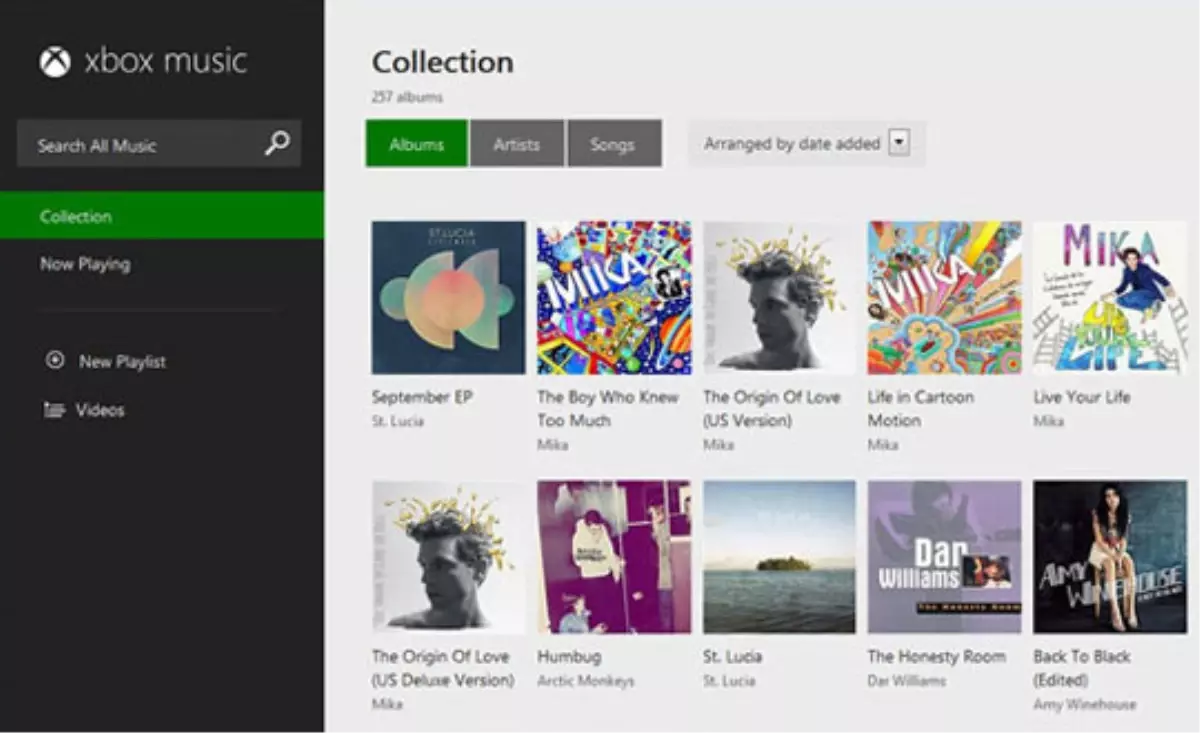Click the 'Dar Williams' artist name

[907, 681]
